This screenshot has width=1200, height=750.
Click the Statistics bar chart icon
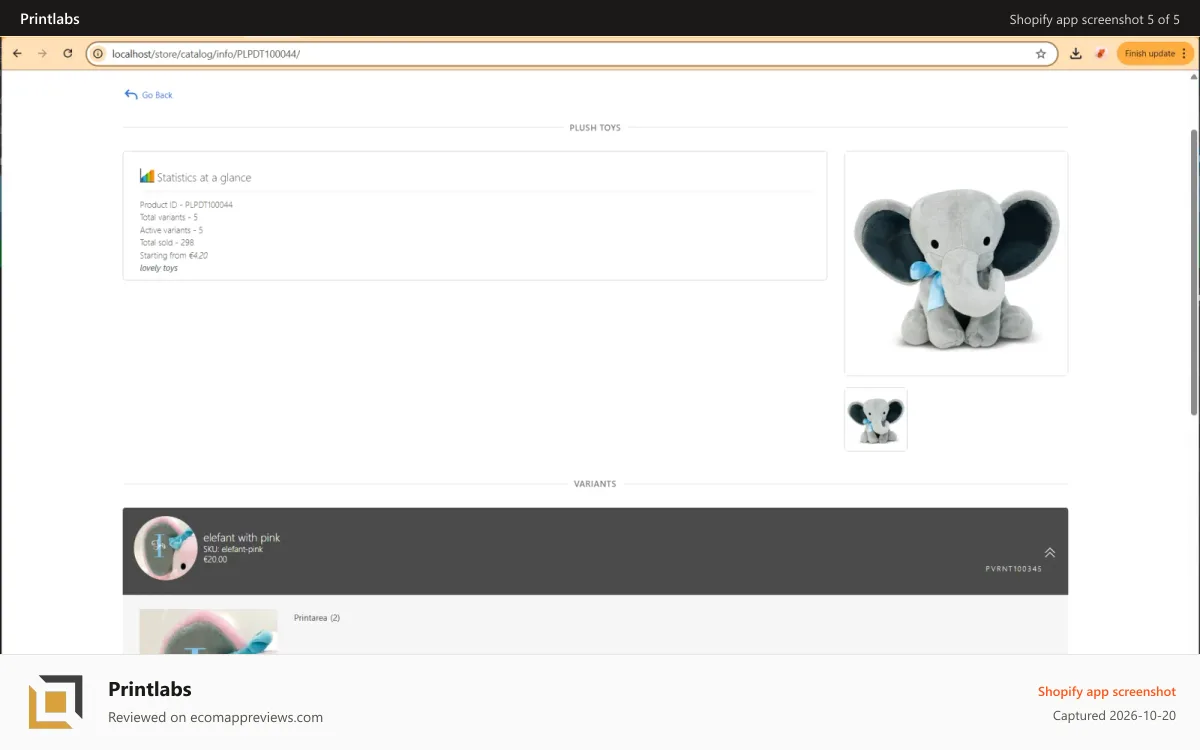147,176
